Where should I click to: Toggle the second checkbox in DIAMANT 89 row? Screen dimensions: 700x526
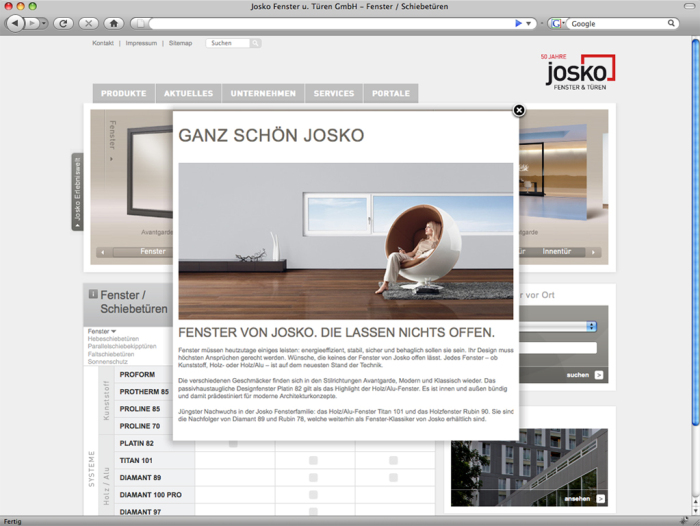(x=393, y=478)
